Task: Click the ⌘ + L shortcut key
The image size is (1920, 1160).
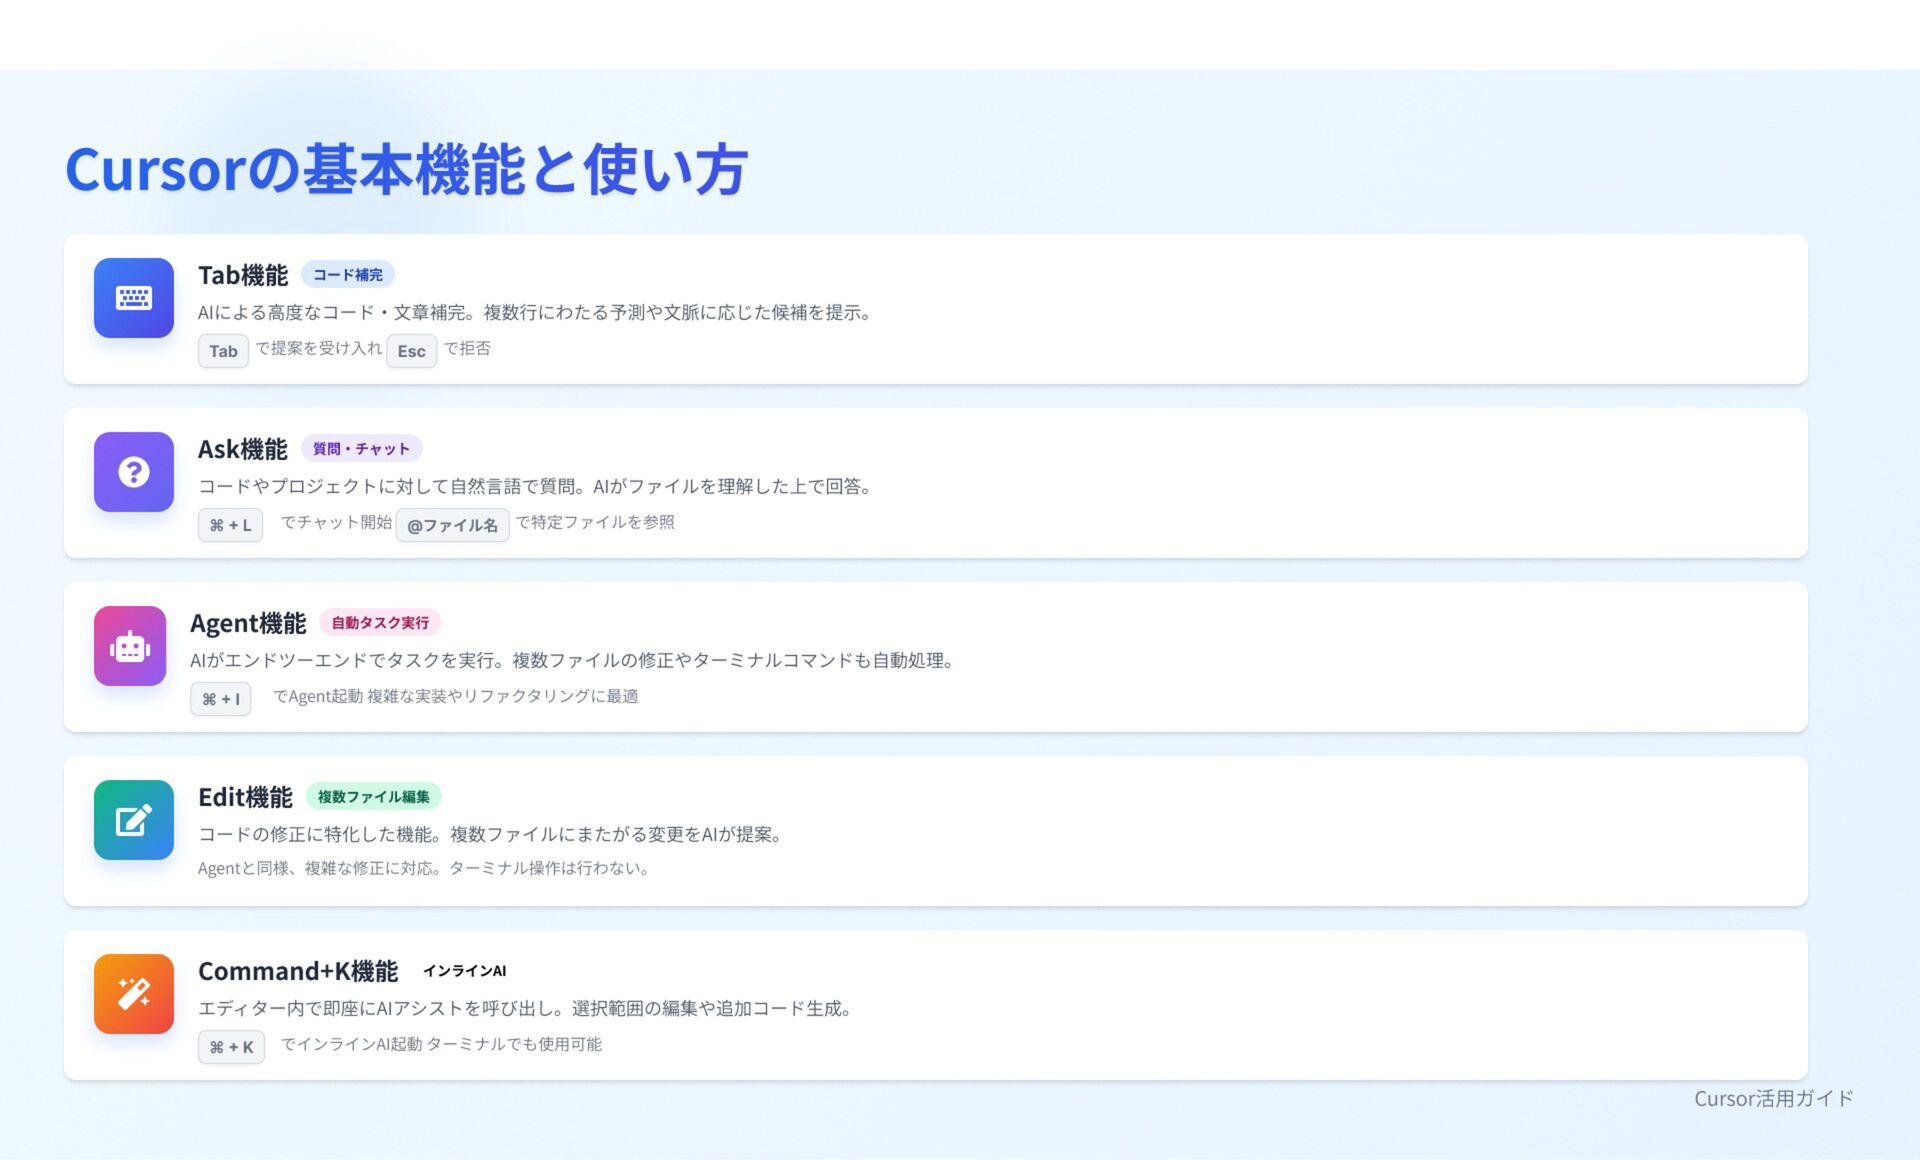Action: [x=230, y=525]
